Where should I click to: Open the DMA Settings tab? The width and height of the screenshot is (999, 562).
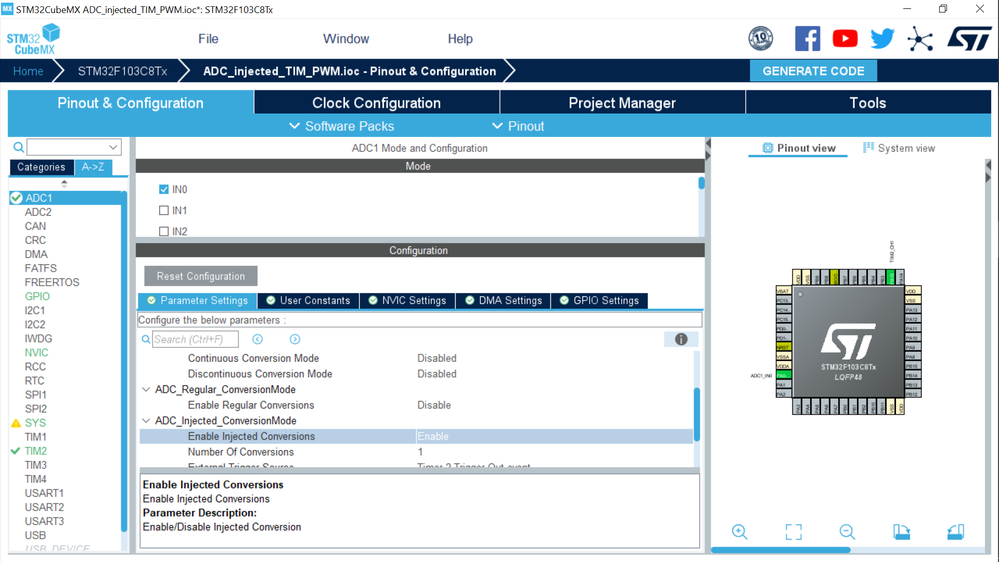point(504,301)
